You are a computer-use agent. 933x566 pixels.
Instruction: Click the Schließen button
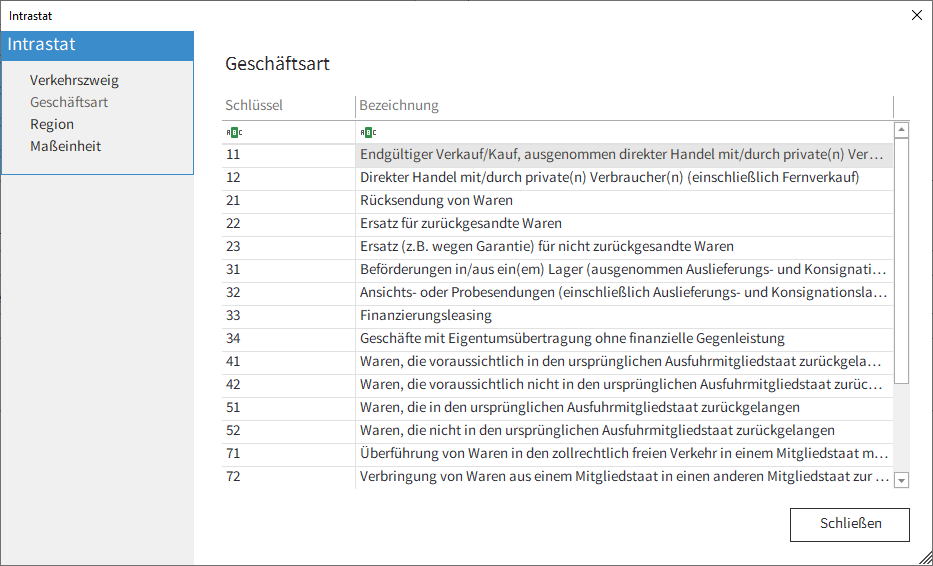pos(850,524)
